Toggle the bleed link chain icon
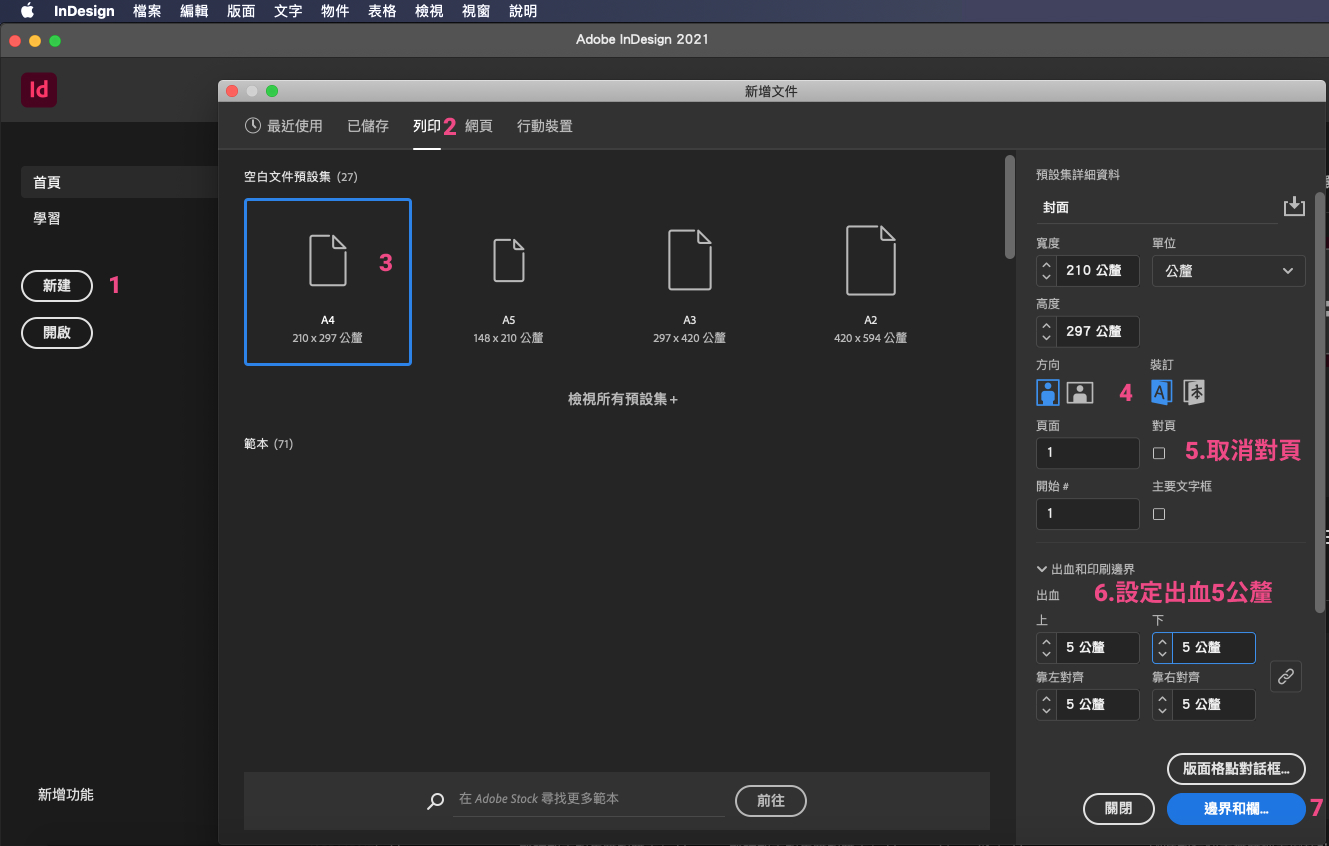 (1286, 677)
